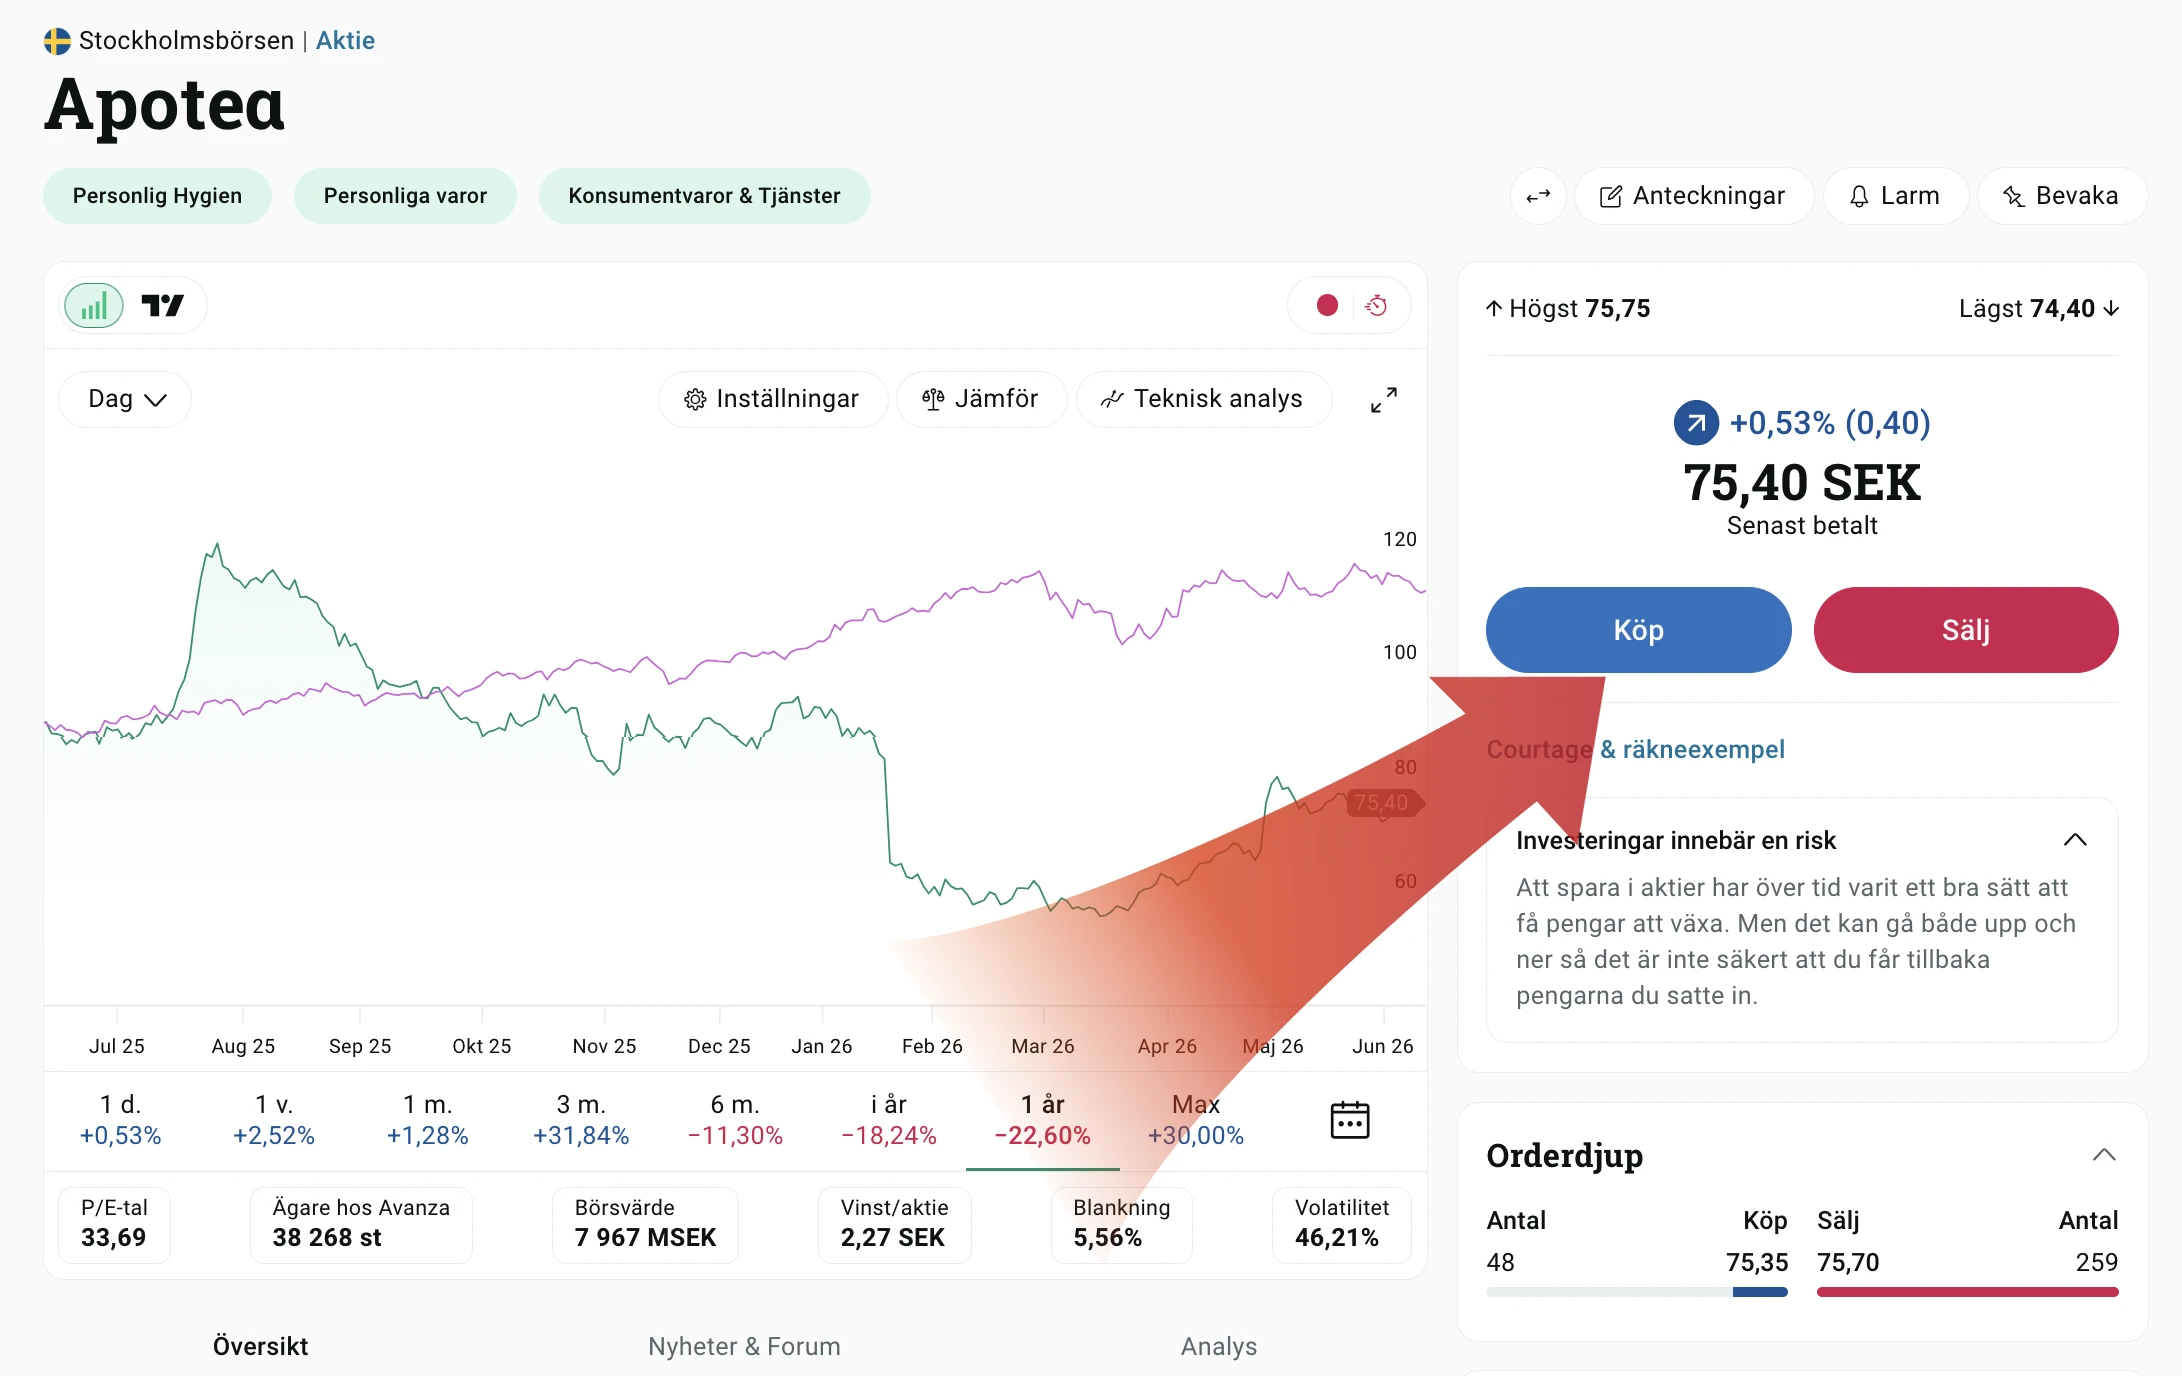Switch to the TradingView chart icon
The height and width of the screenshot is (1376, 2182).
(162, 306)
